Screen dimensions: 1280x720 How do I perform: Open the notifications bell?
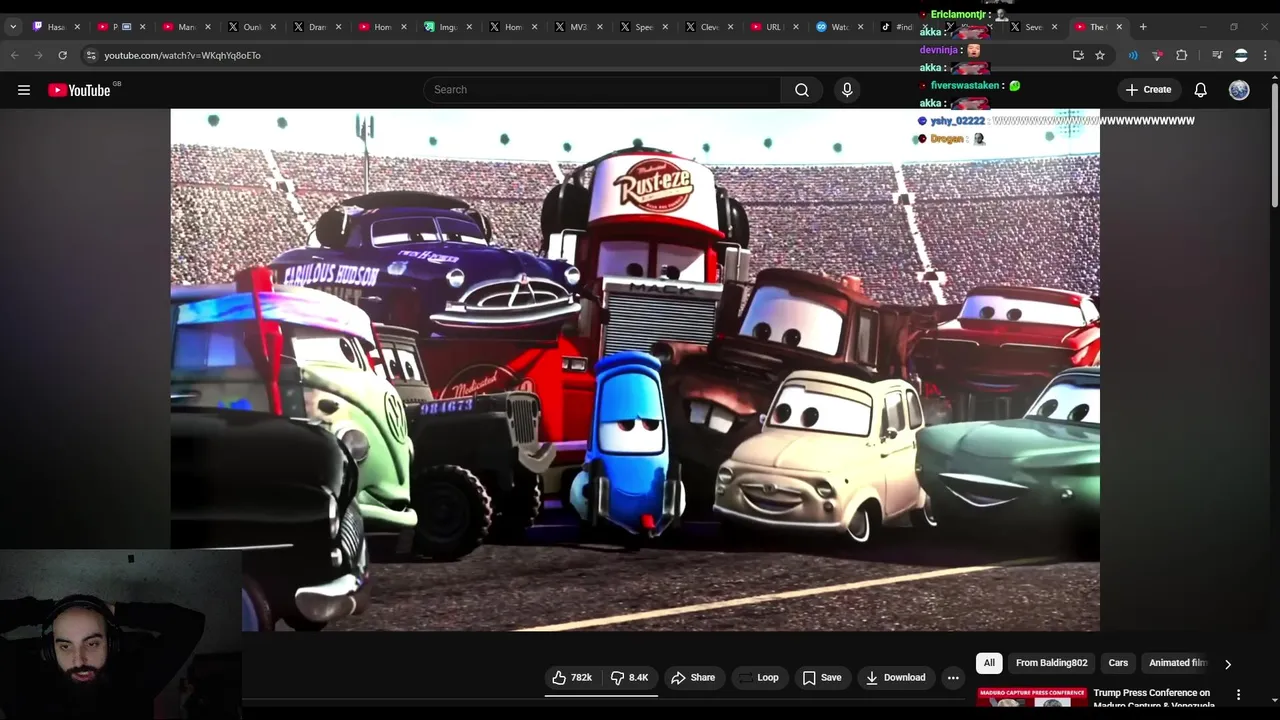point(1201,90)
